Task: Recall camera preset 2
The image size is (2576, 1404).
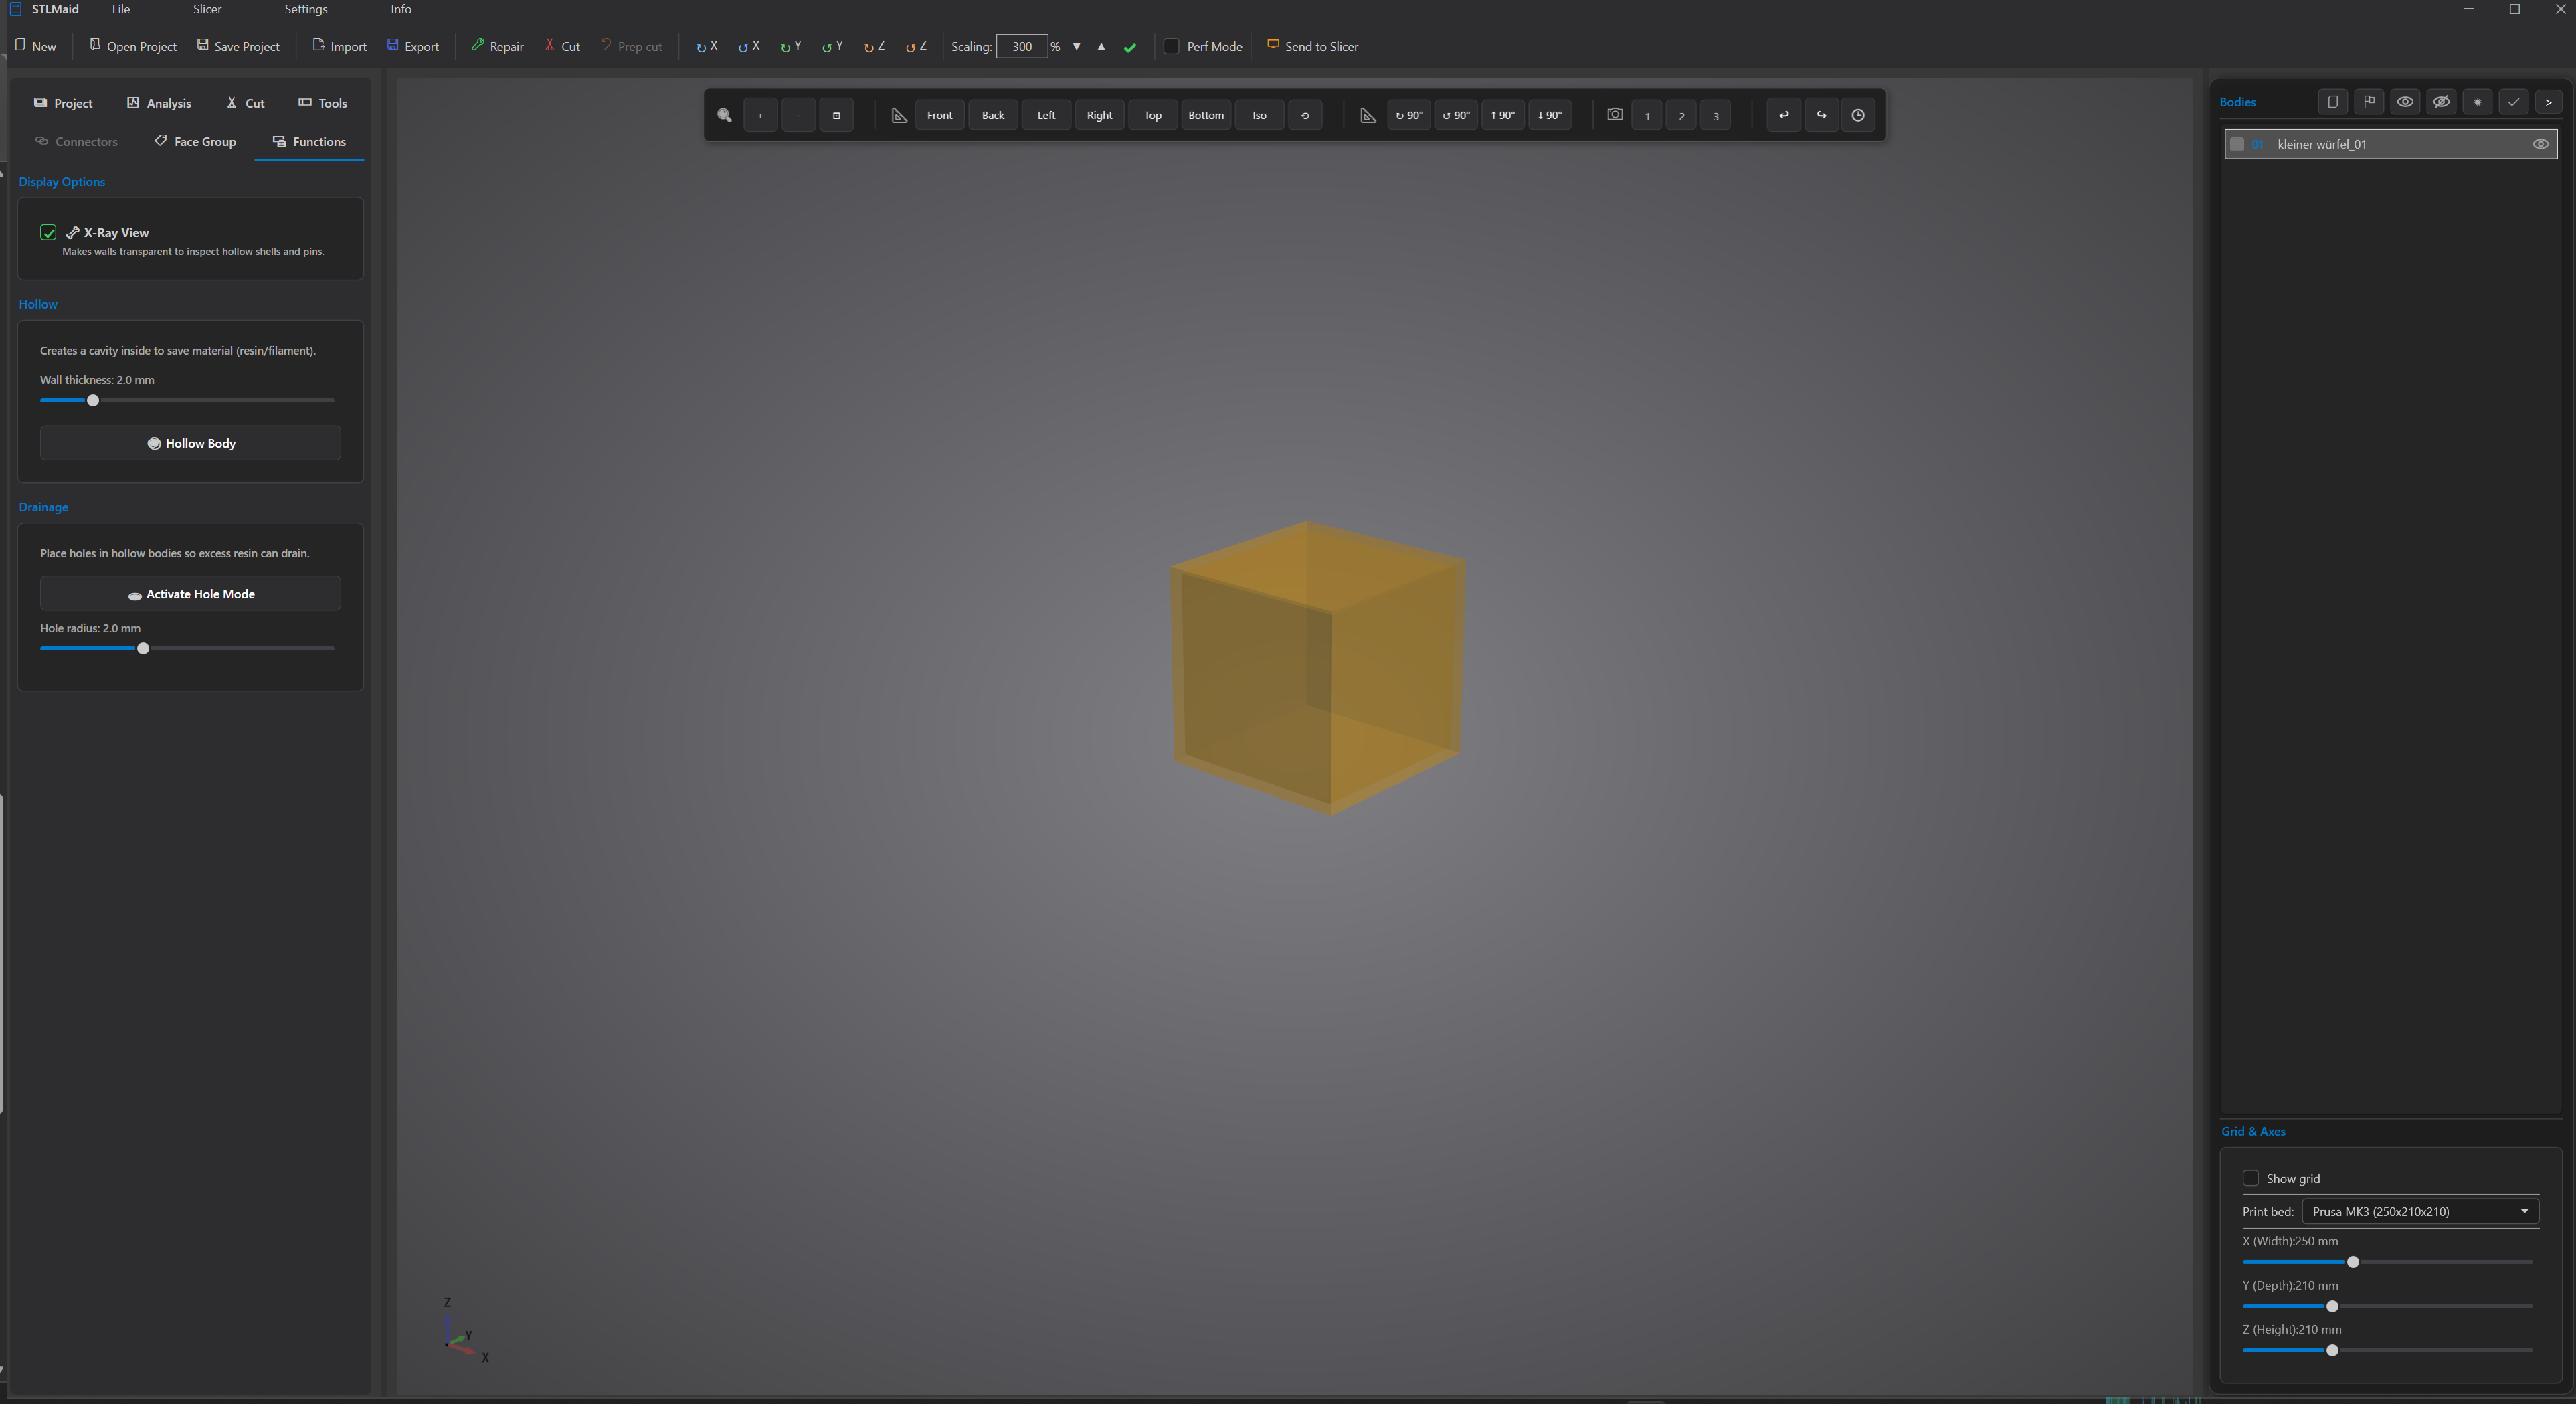Action: [x=1681, y=116]
